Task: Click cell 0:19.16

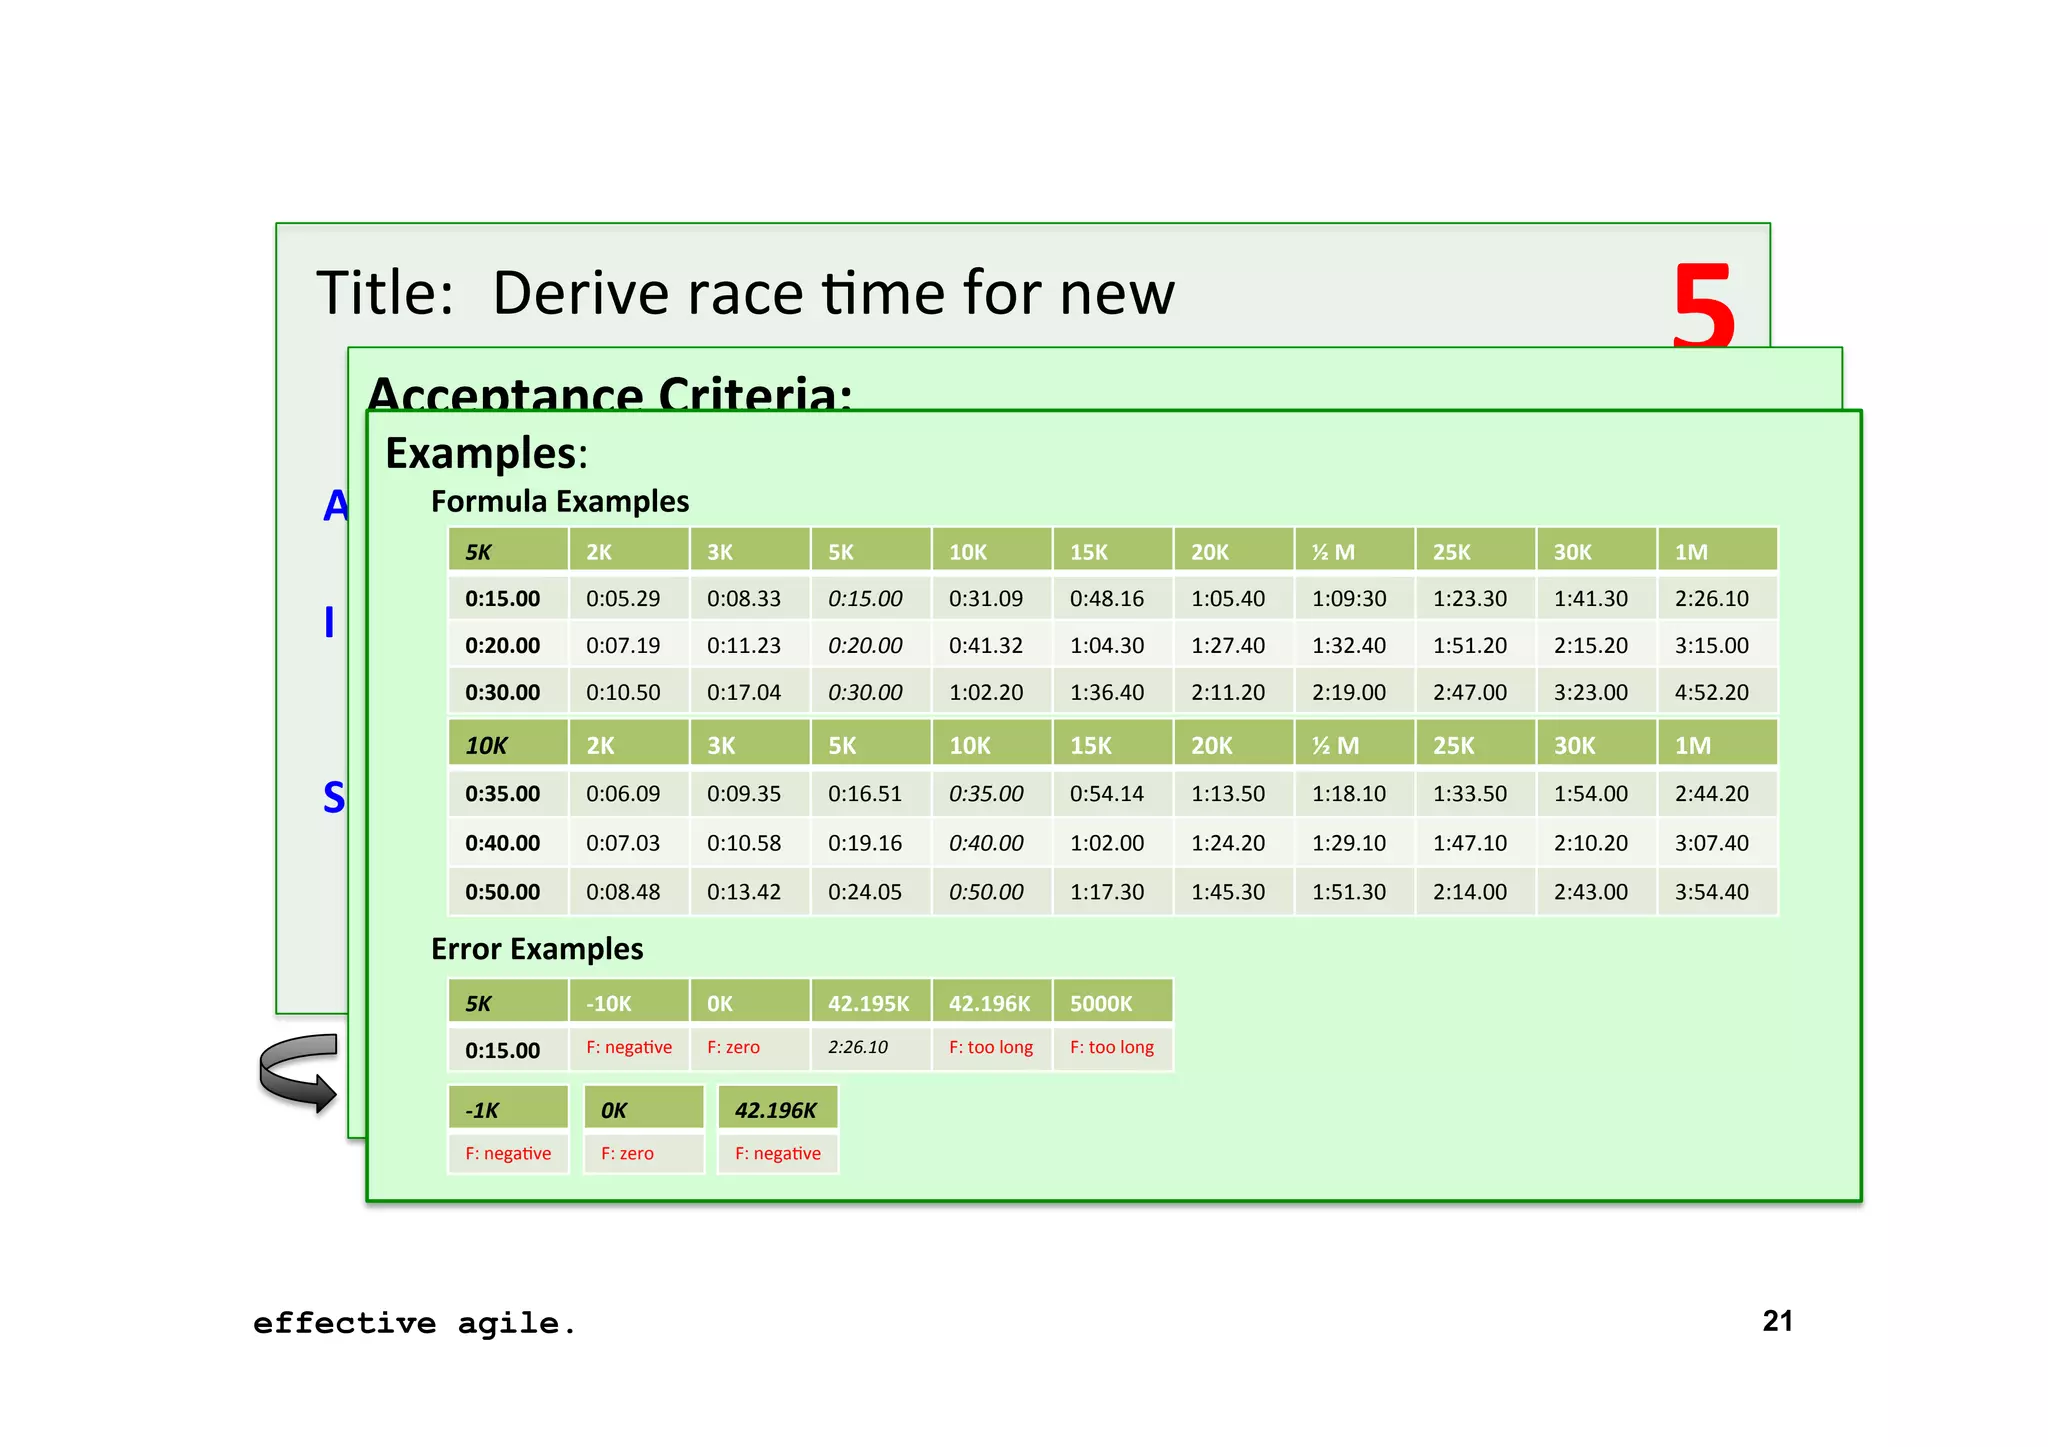Action: point(870,843)
